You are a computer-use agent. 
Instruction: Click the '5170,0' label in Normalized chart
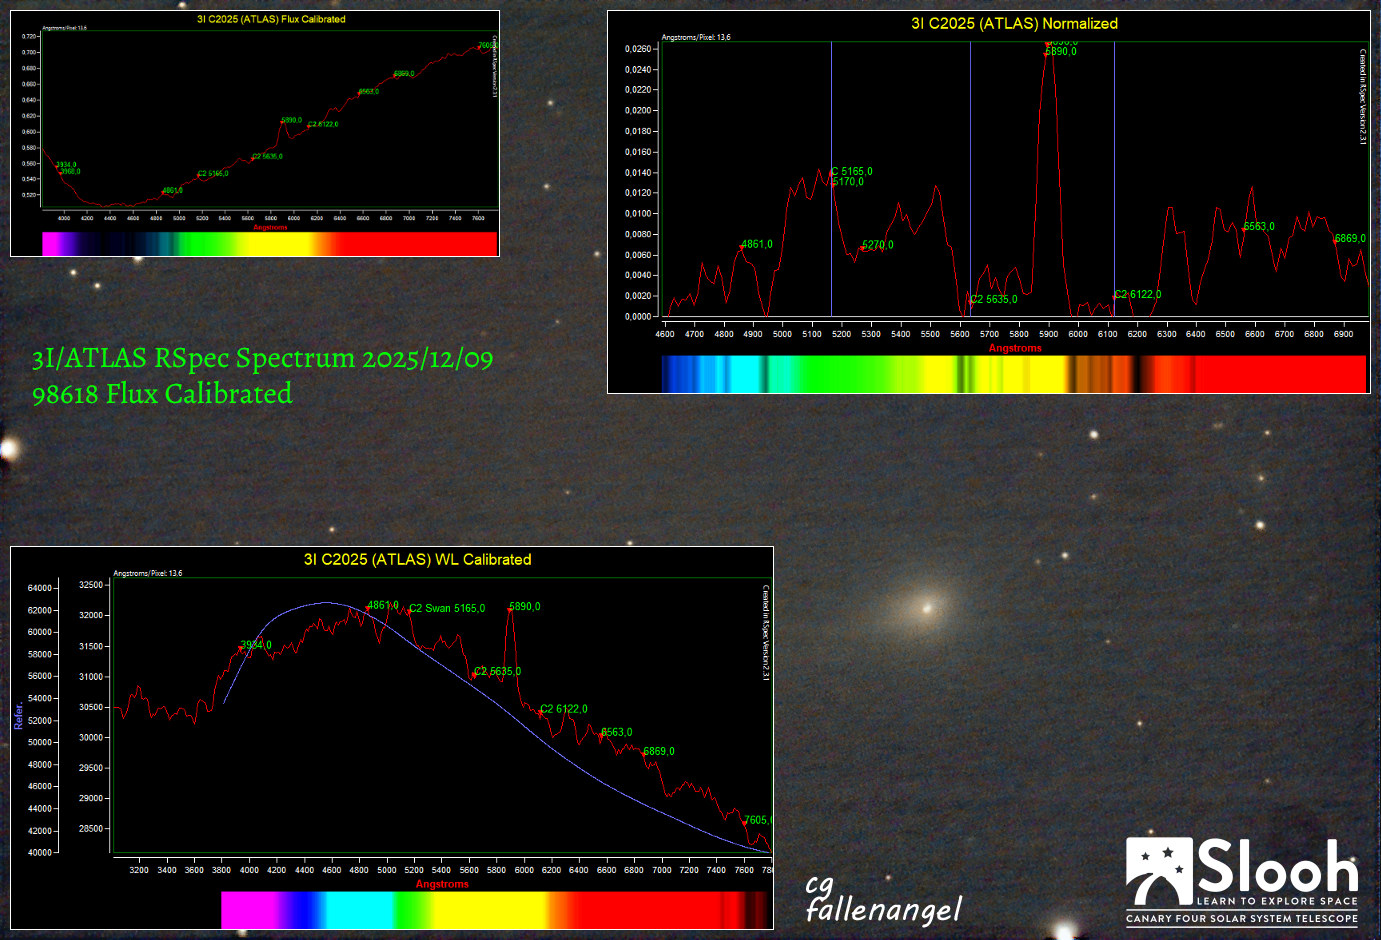point(848,182)
